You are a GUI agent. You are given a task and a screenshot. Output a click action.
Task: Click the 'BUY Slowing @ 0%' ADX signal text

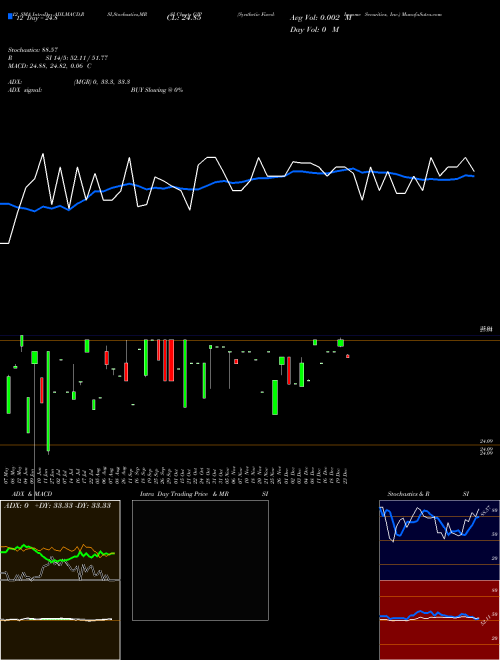pos(157,90)
